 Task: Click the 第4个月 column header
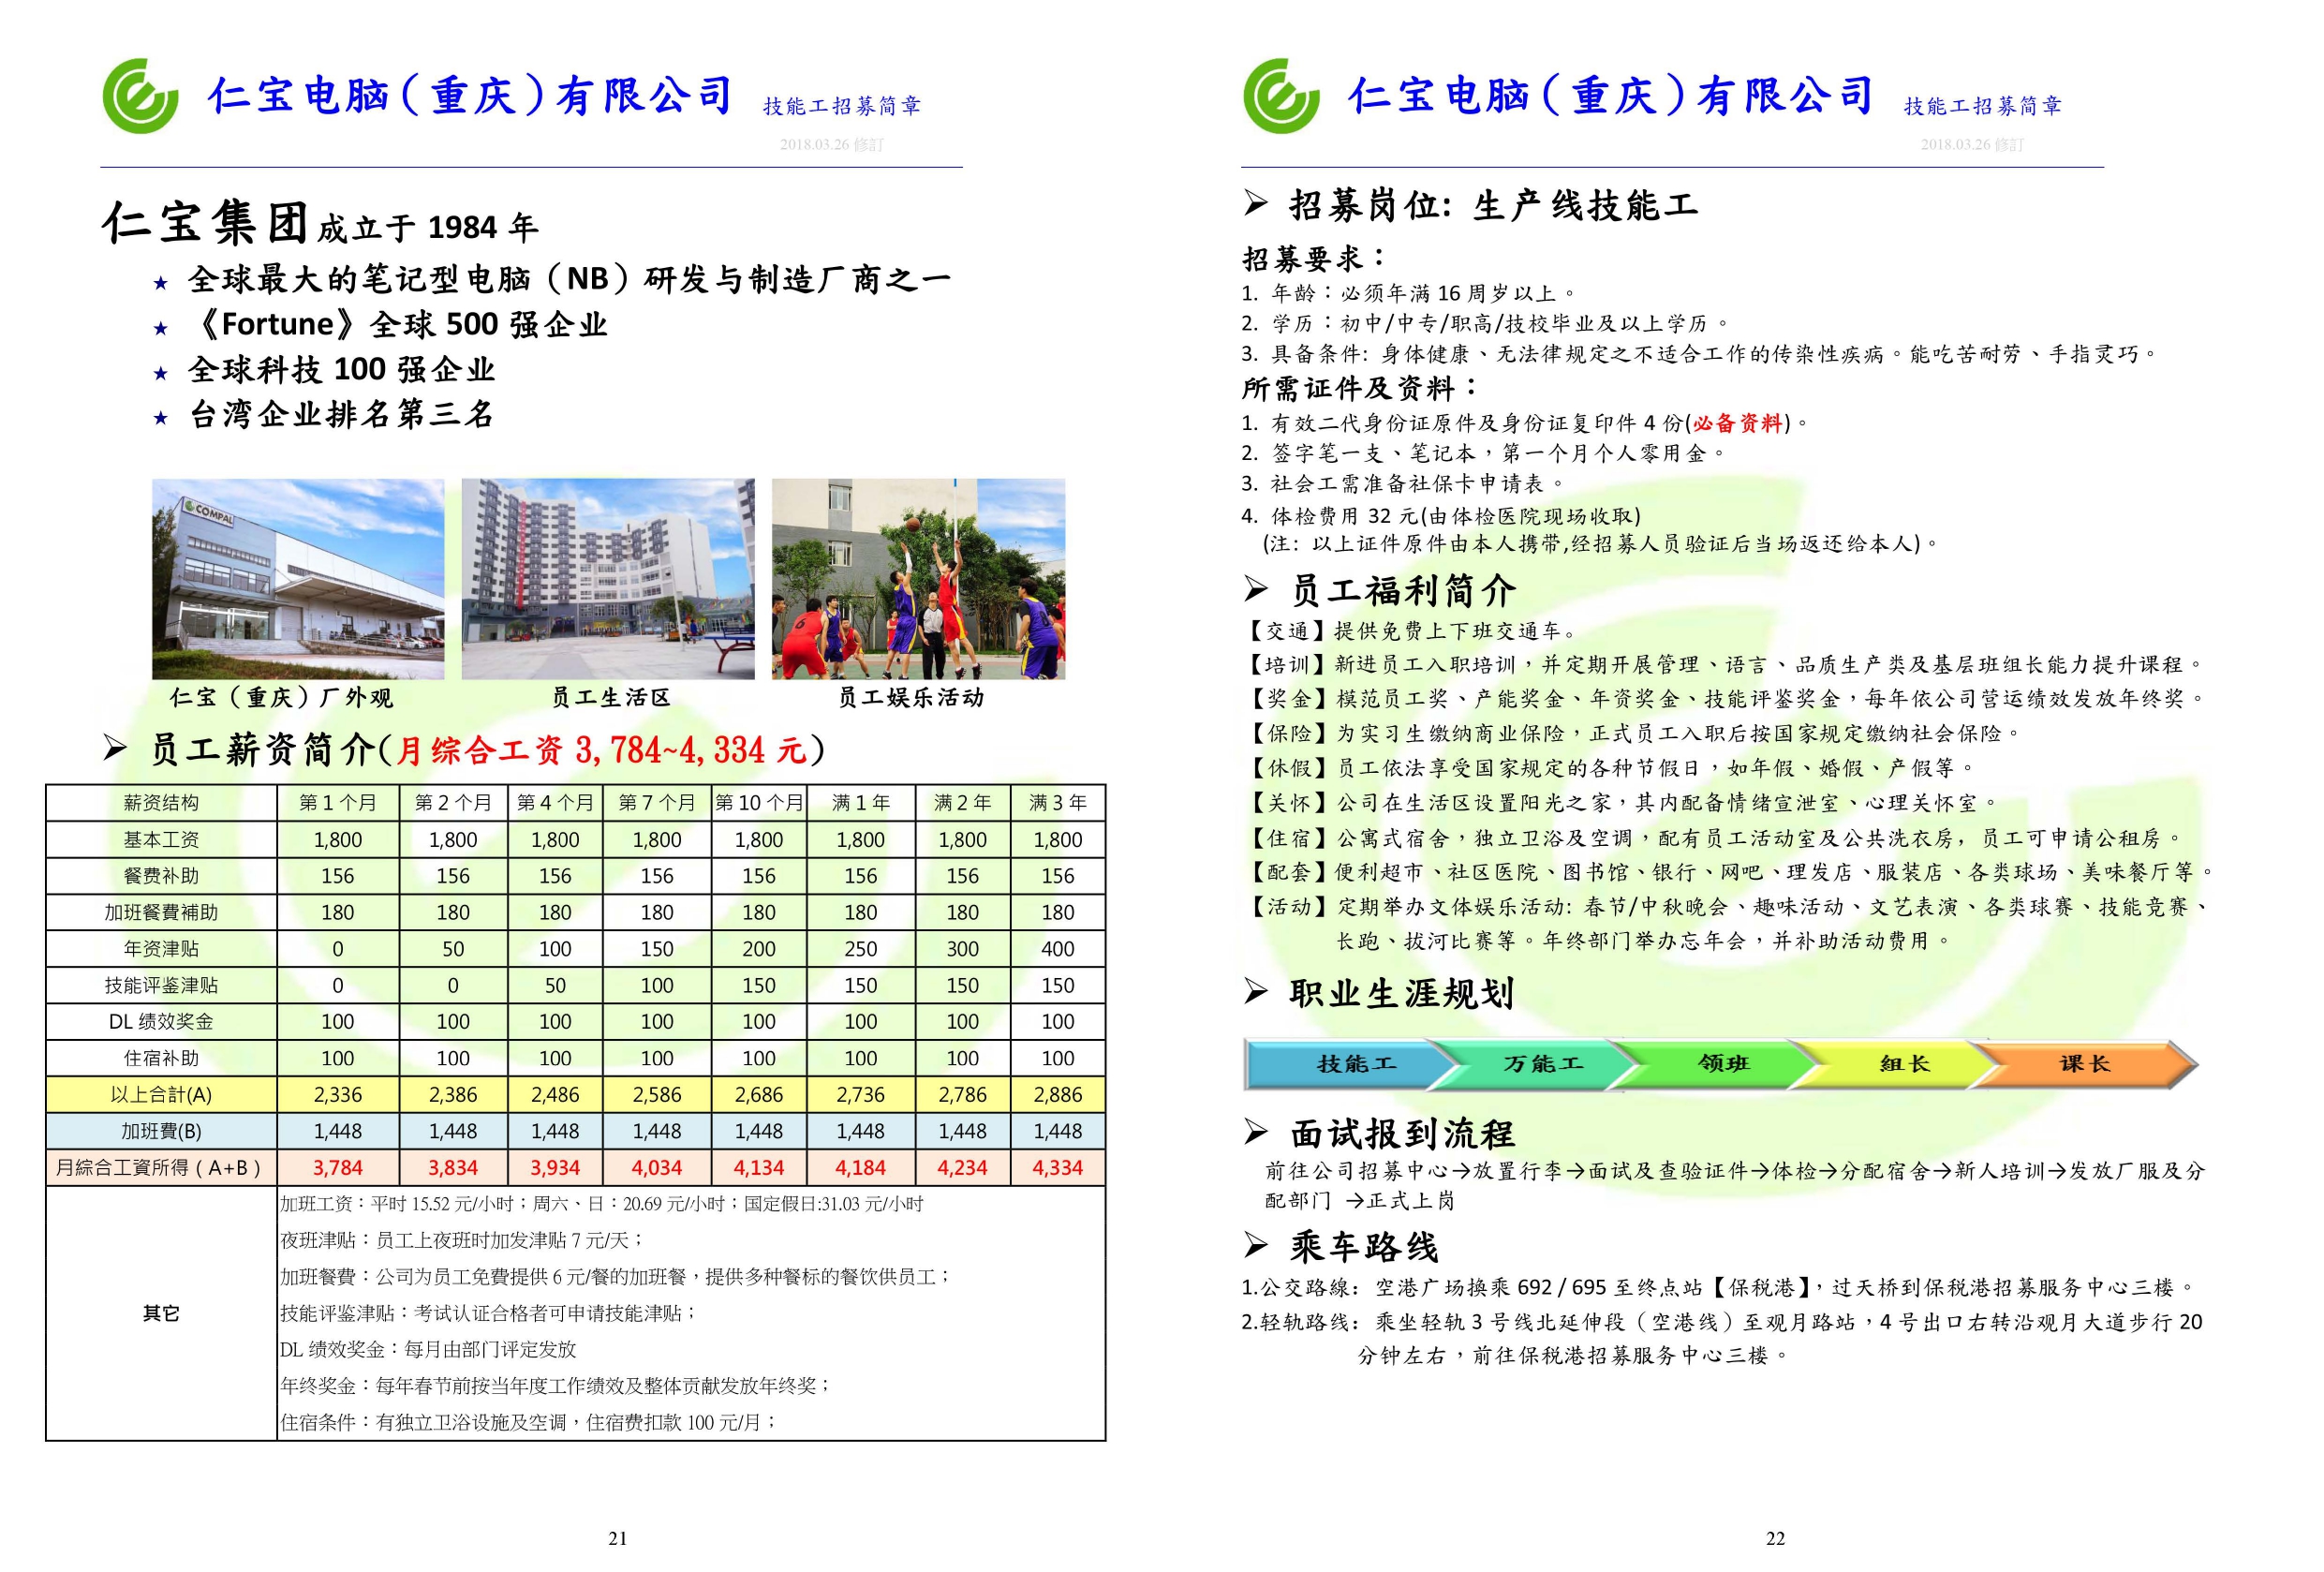[555, 803]
